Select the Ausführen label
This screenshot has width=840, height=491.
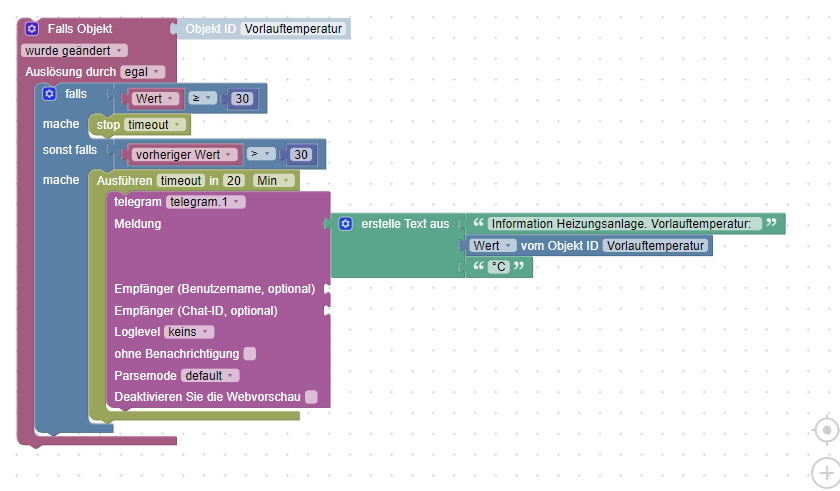pyautogui.click(x=124, y=180)
